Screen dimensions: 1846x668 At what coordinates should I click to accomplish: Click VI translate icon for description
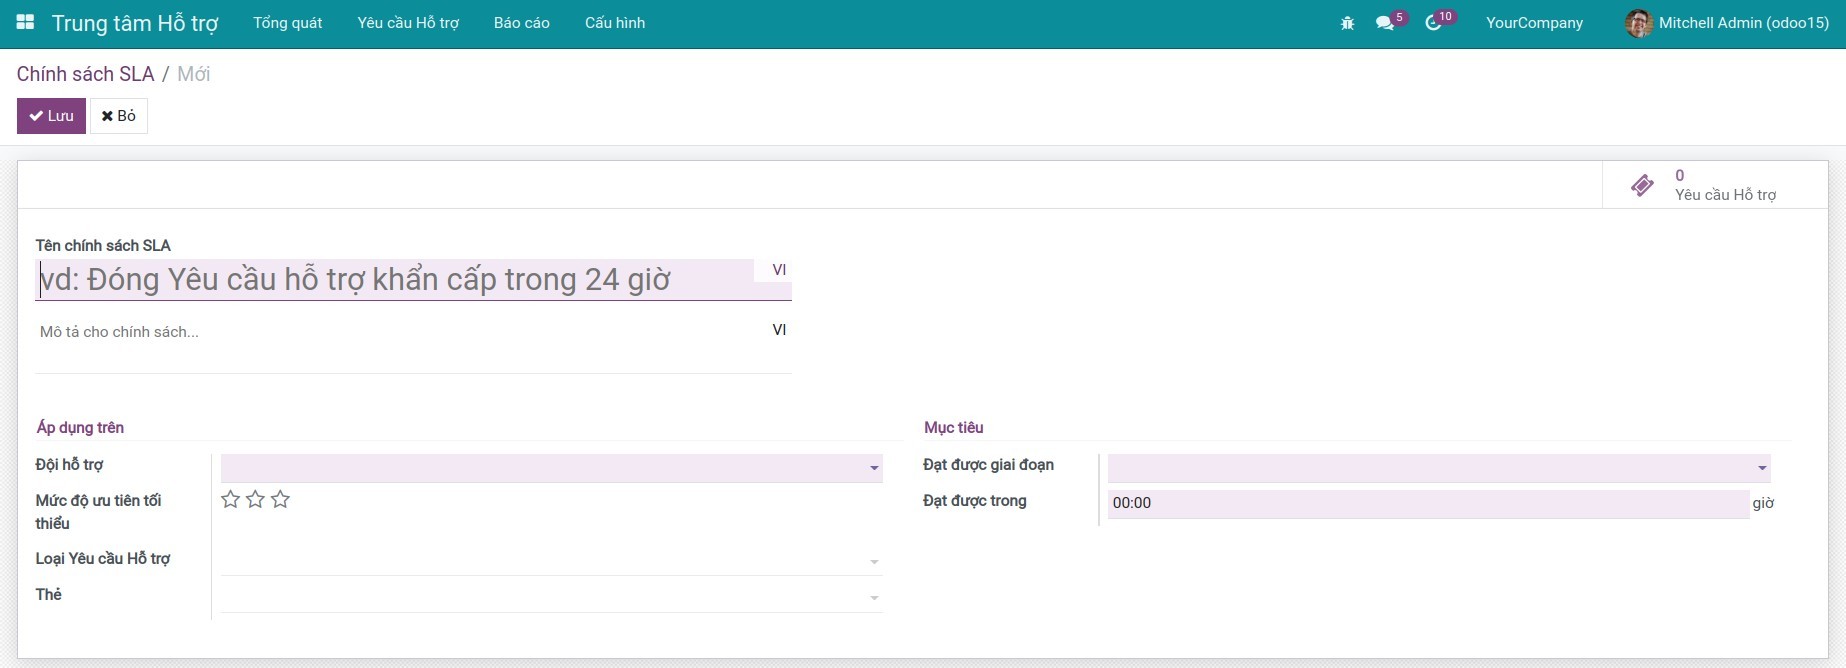point(779,330)
